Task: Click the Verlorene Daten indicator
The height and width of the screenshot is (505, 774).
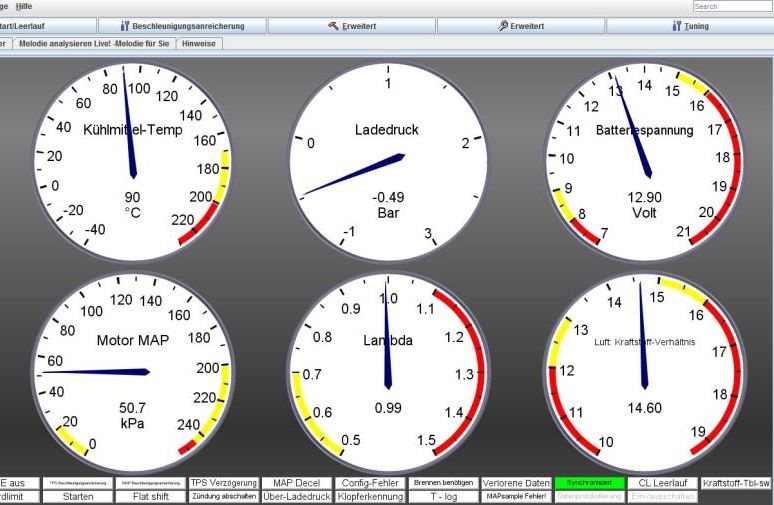Action: tap(516, 483)
